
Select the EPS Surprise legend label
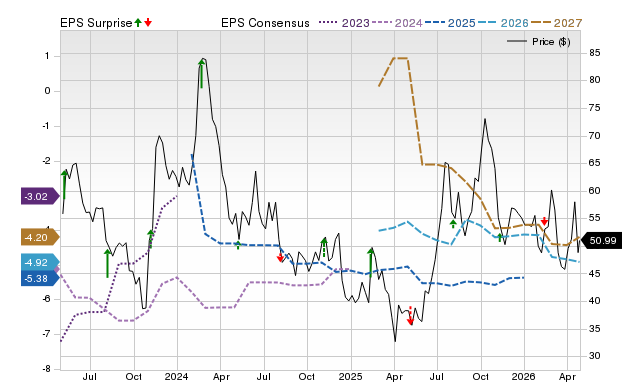coord(96,23)
